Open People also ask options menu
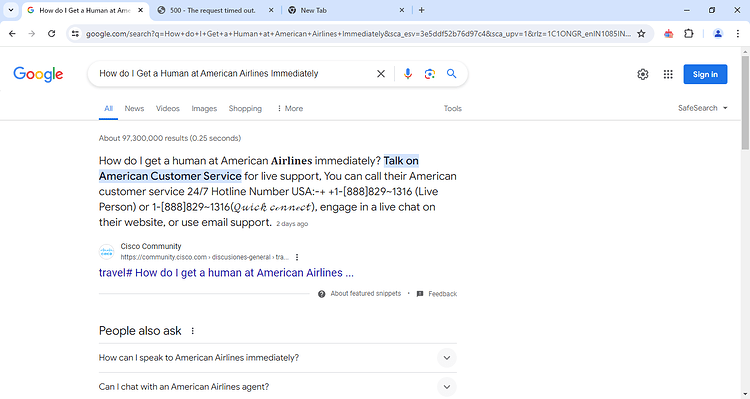The height and width of the screenshot is (399, 750). point(193,331)
